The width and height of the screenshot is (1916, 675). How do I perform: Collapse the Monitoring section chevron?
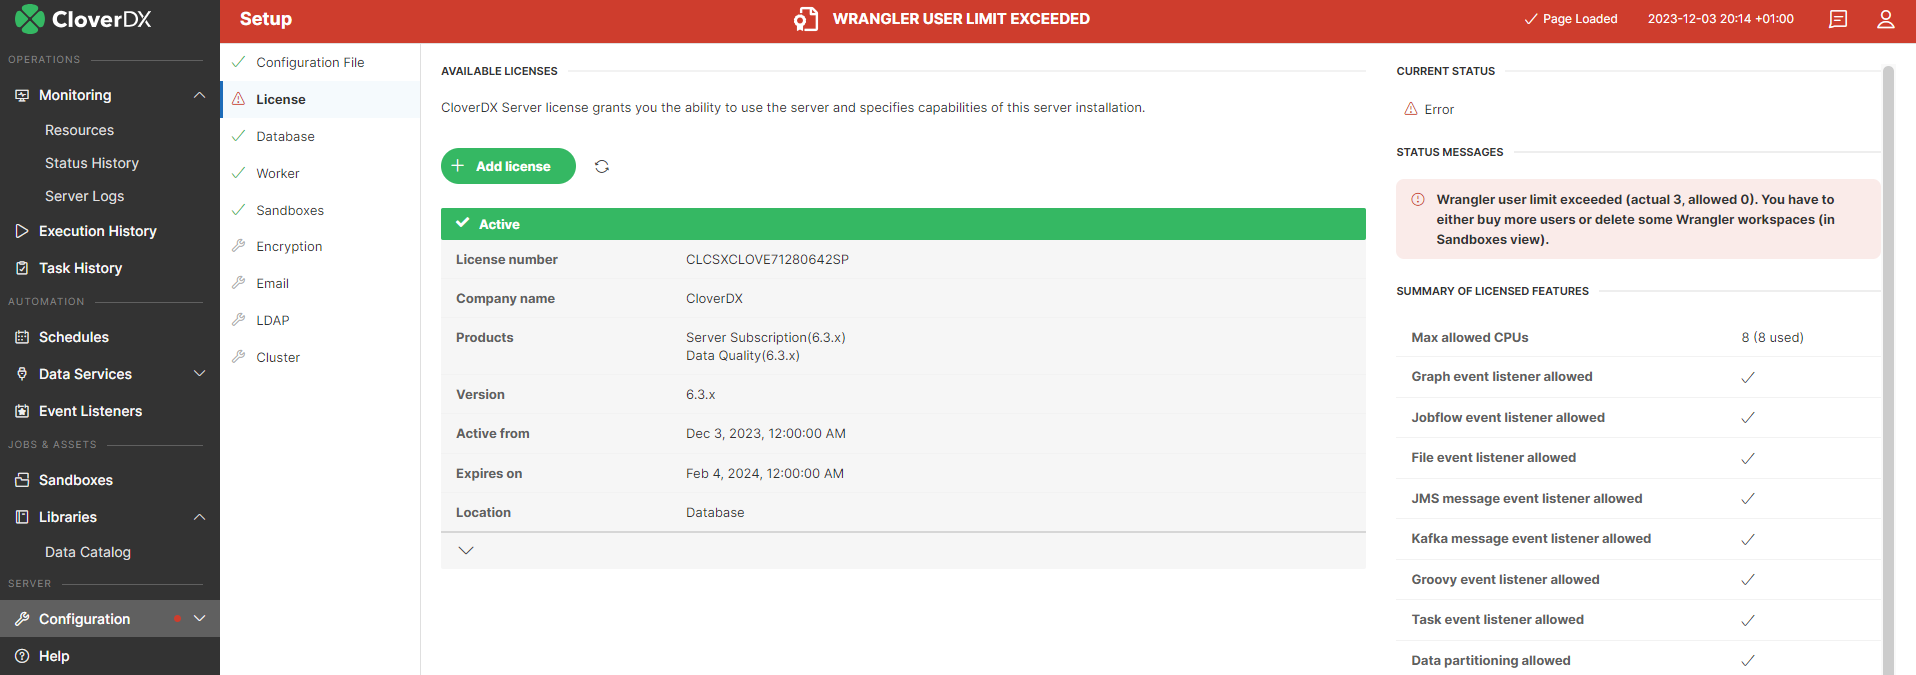[x=199, y=95]
